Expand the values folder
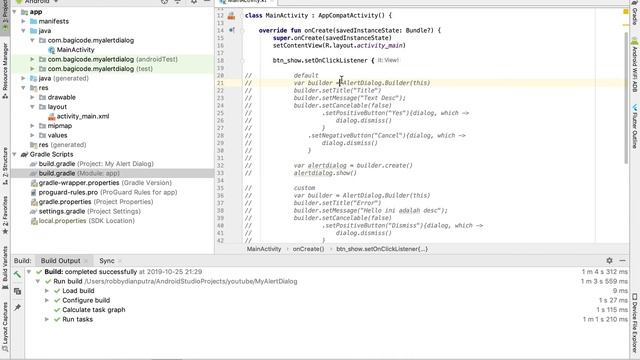640x360 pixels. 33,135
